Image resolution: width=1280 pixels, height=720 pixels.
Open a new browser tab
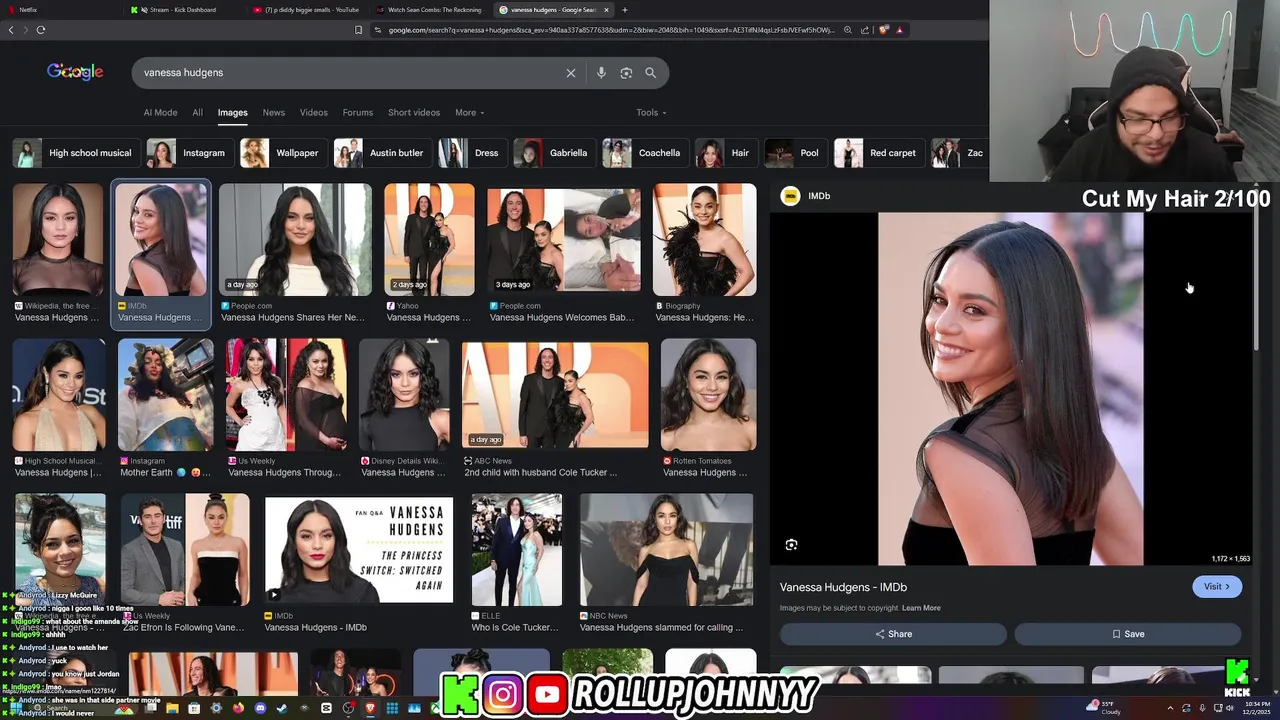click(624, 10)
